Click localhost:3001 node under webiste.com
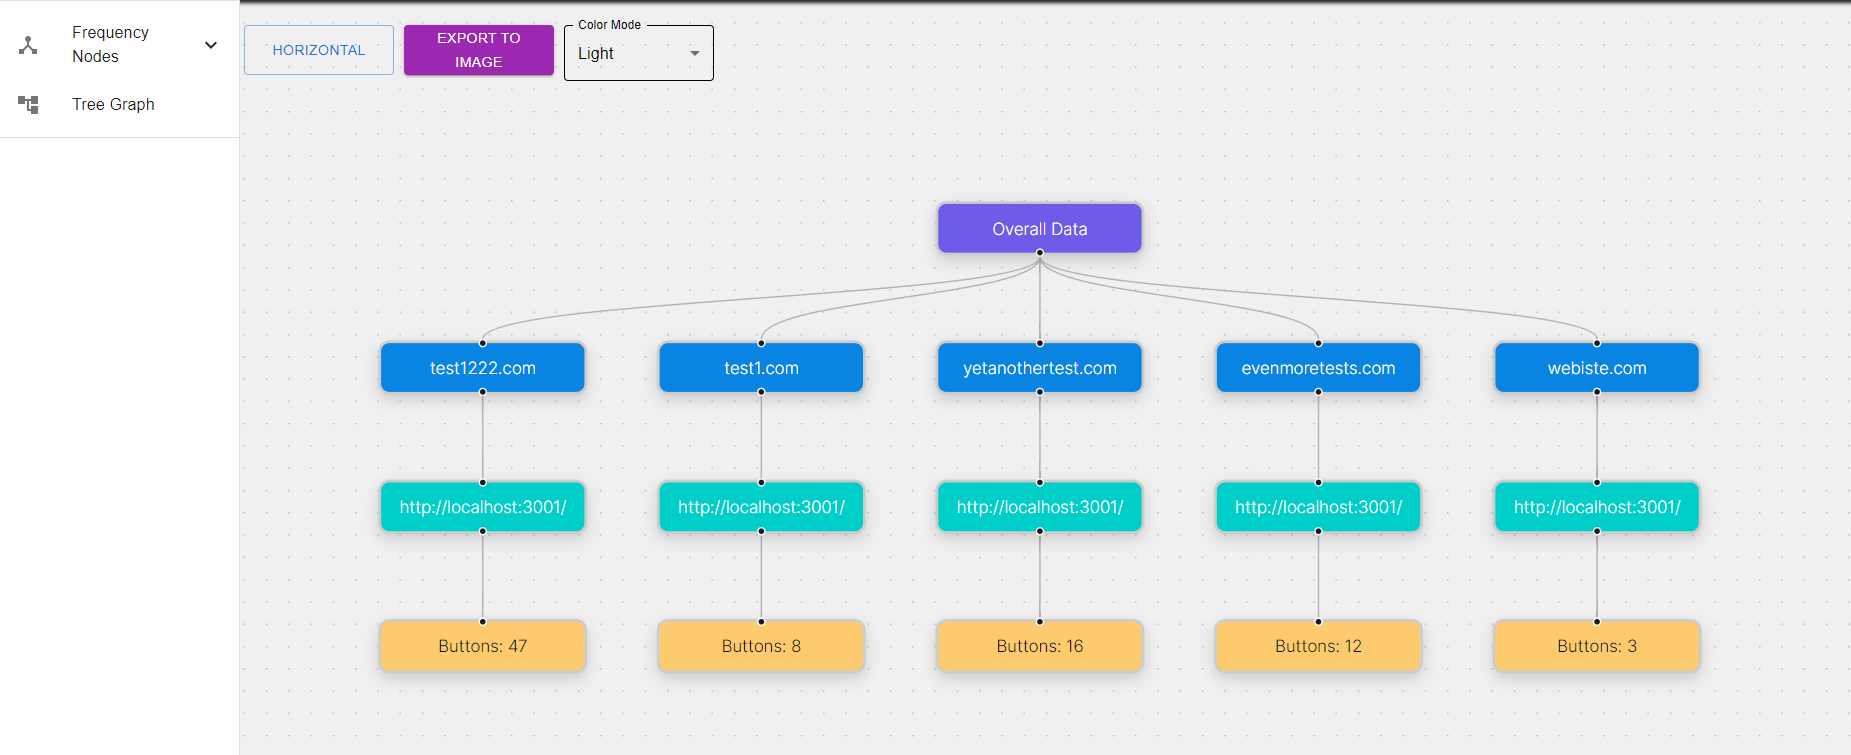The height and width of the screenshot is (755, 1851). (1597, 507)
